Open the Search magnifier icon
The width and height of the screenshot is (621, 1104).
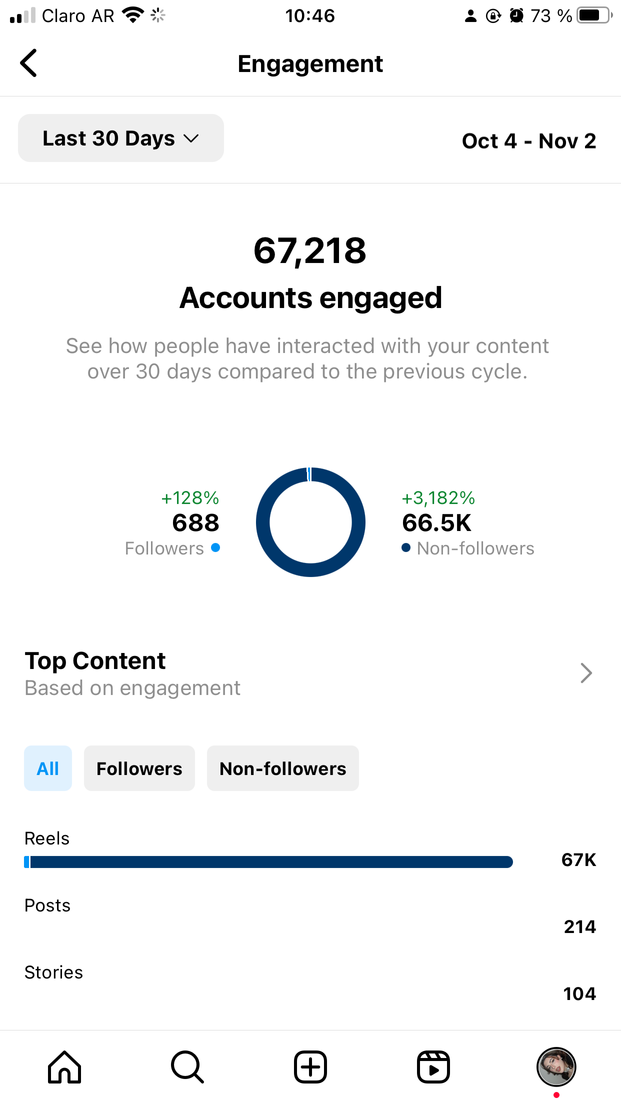(x=187, y=1067)
